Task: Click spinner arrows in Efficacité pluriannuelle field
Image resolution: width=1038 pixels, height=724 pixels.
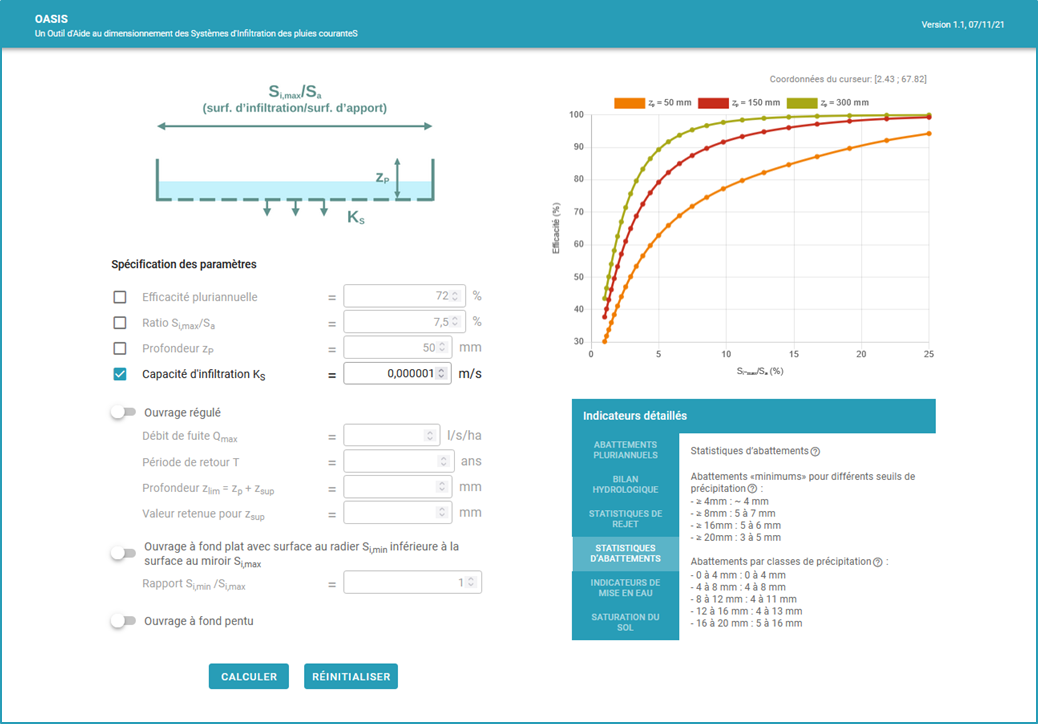Action: click(x=456, y=296)
